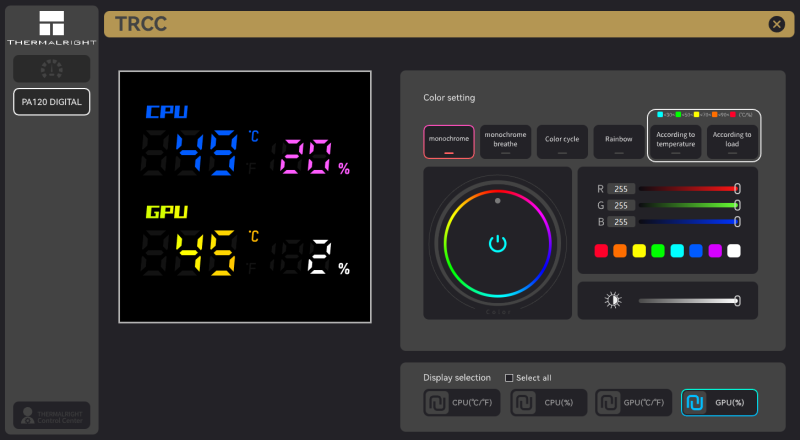Adjust the blue channel slider

[689, 222]
